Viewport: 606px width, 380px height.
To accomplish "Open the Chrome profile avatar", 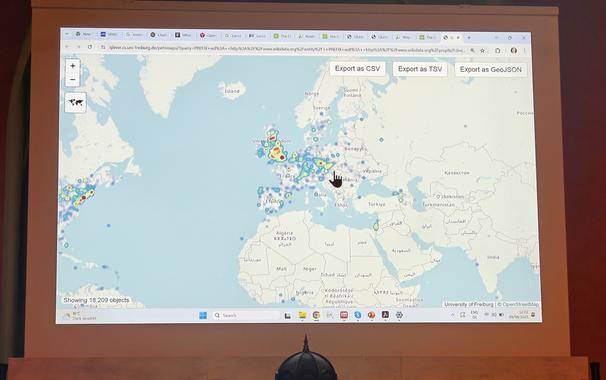I will pyautogui.click(x=514, y=51).
